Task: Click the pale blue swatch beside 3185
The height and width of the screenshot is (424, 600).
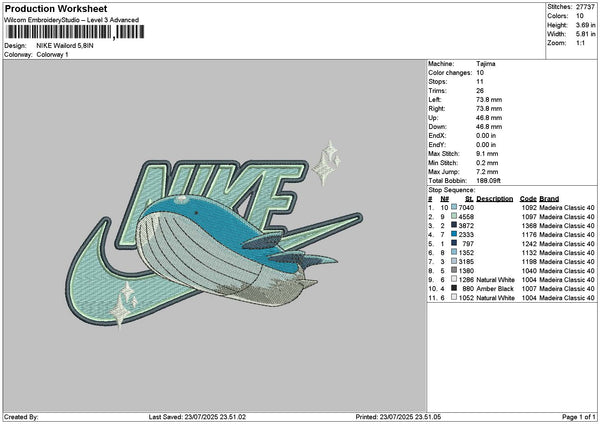Action: 454,261
